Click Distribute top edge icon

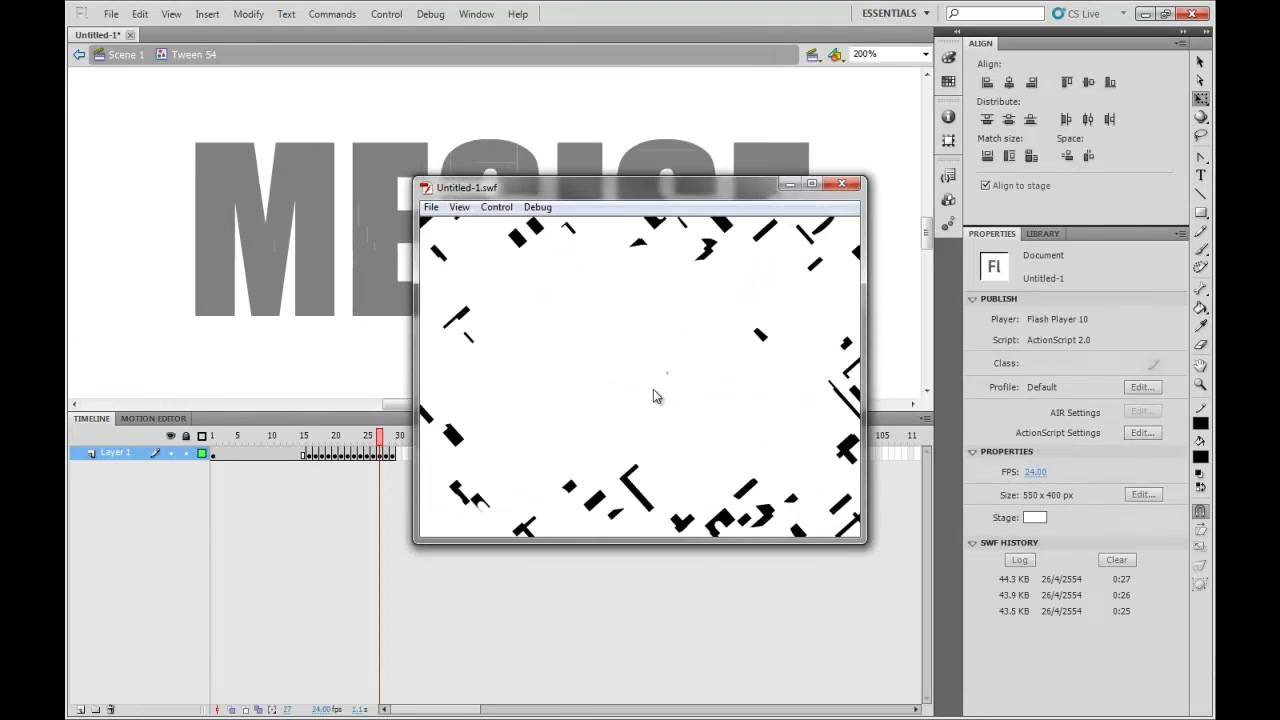pyautogui.click(x=987, y=119)
